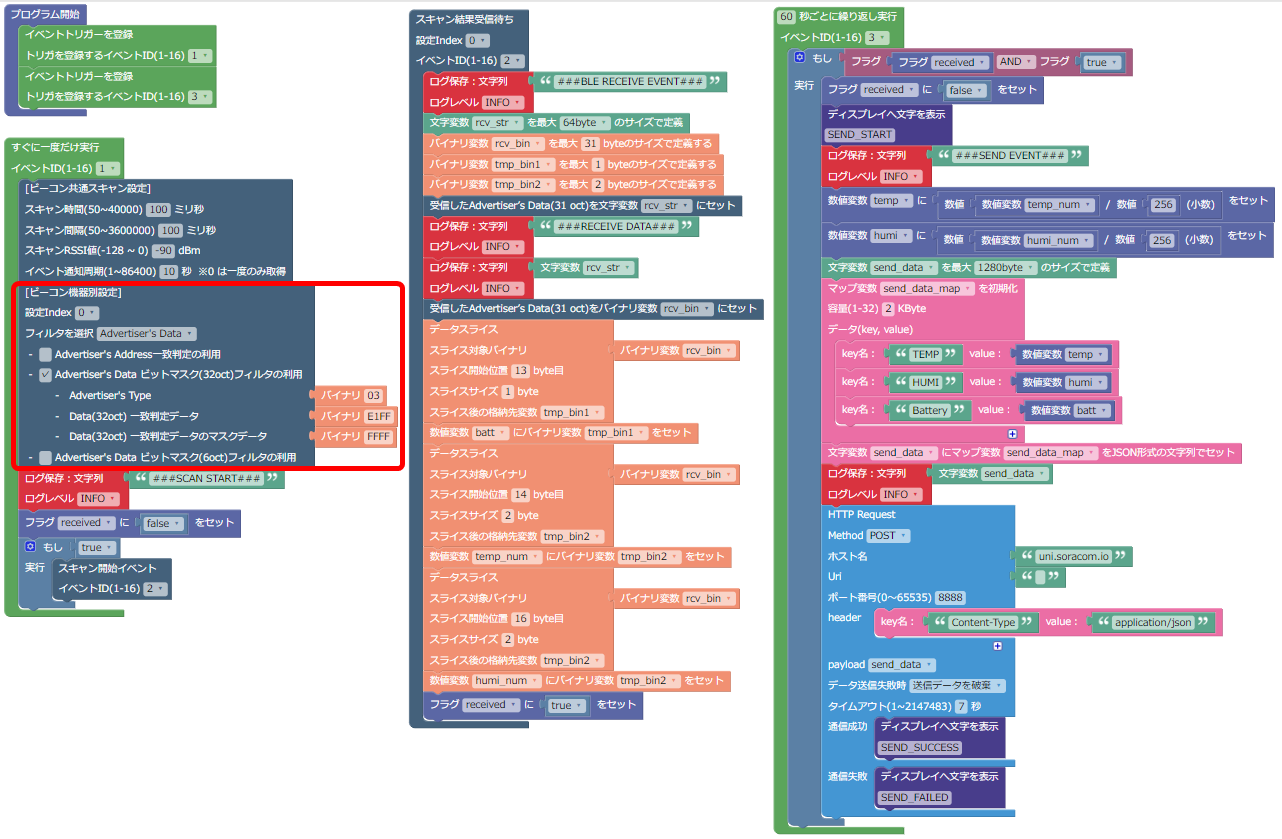Edit 60 seconds repeat interval field

[x=787, y=17]
